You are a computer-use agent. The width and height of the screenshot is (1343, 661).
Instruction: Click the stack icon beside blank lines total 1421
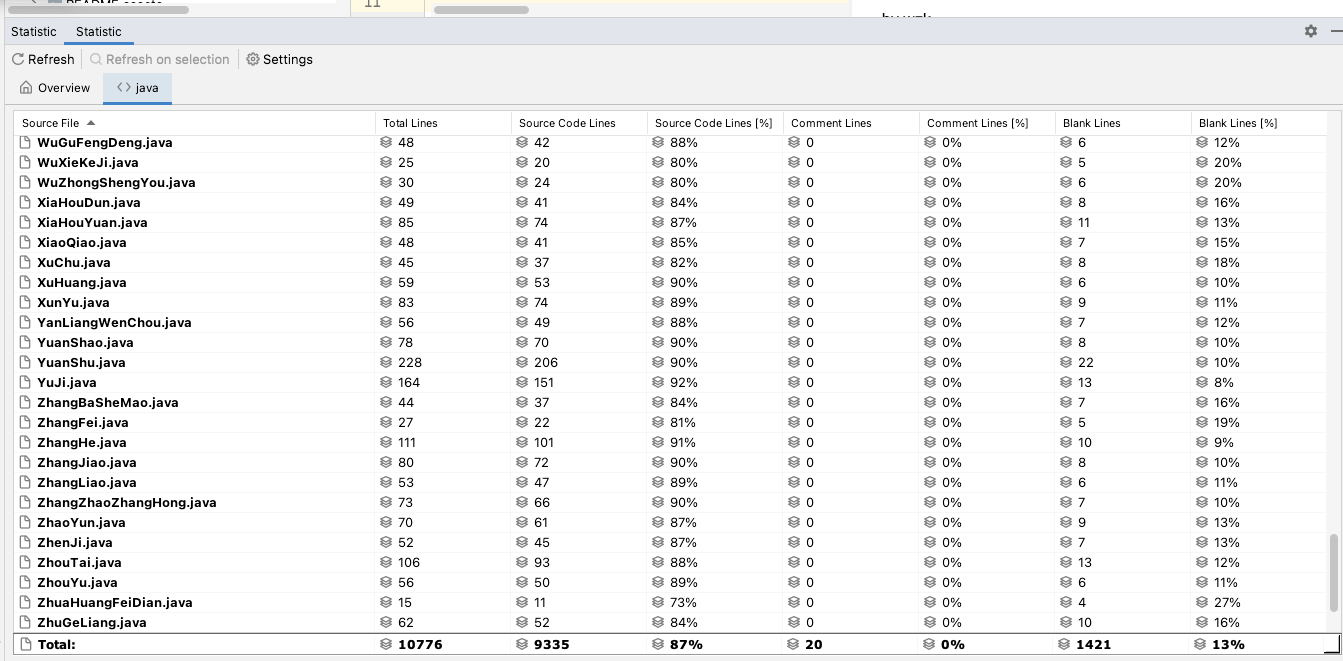1066,644
